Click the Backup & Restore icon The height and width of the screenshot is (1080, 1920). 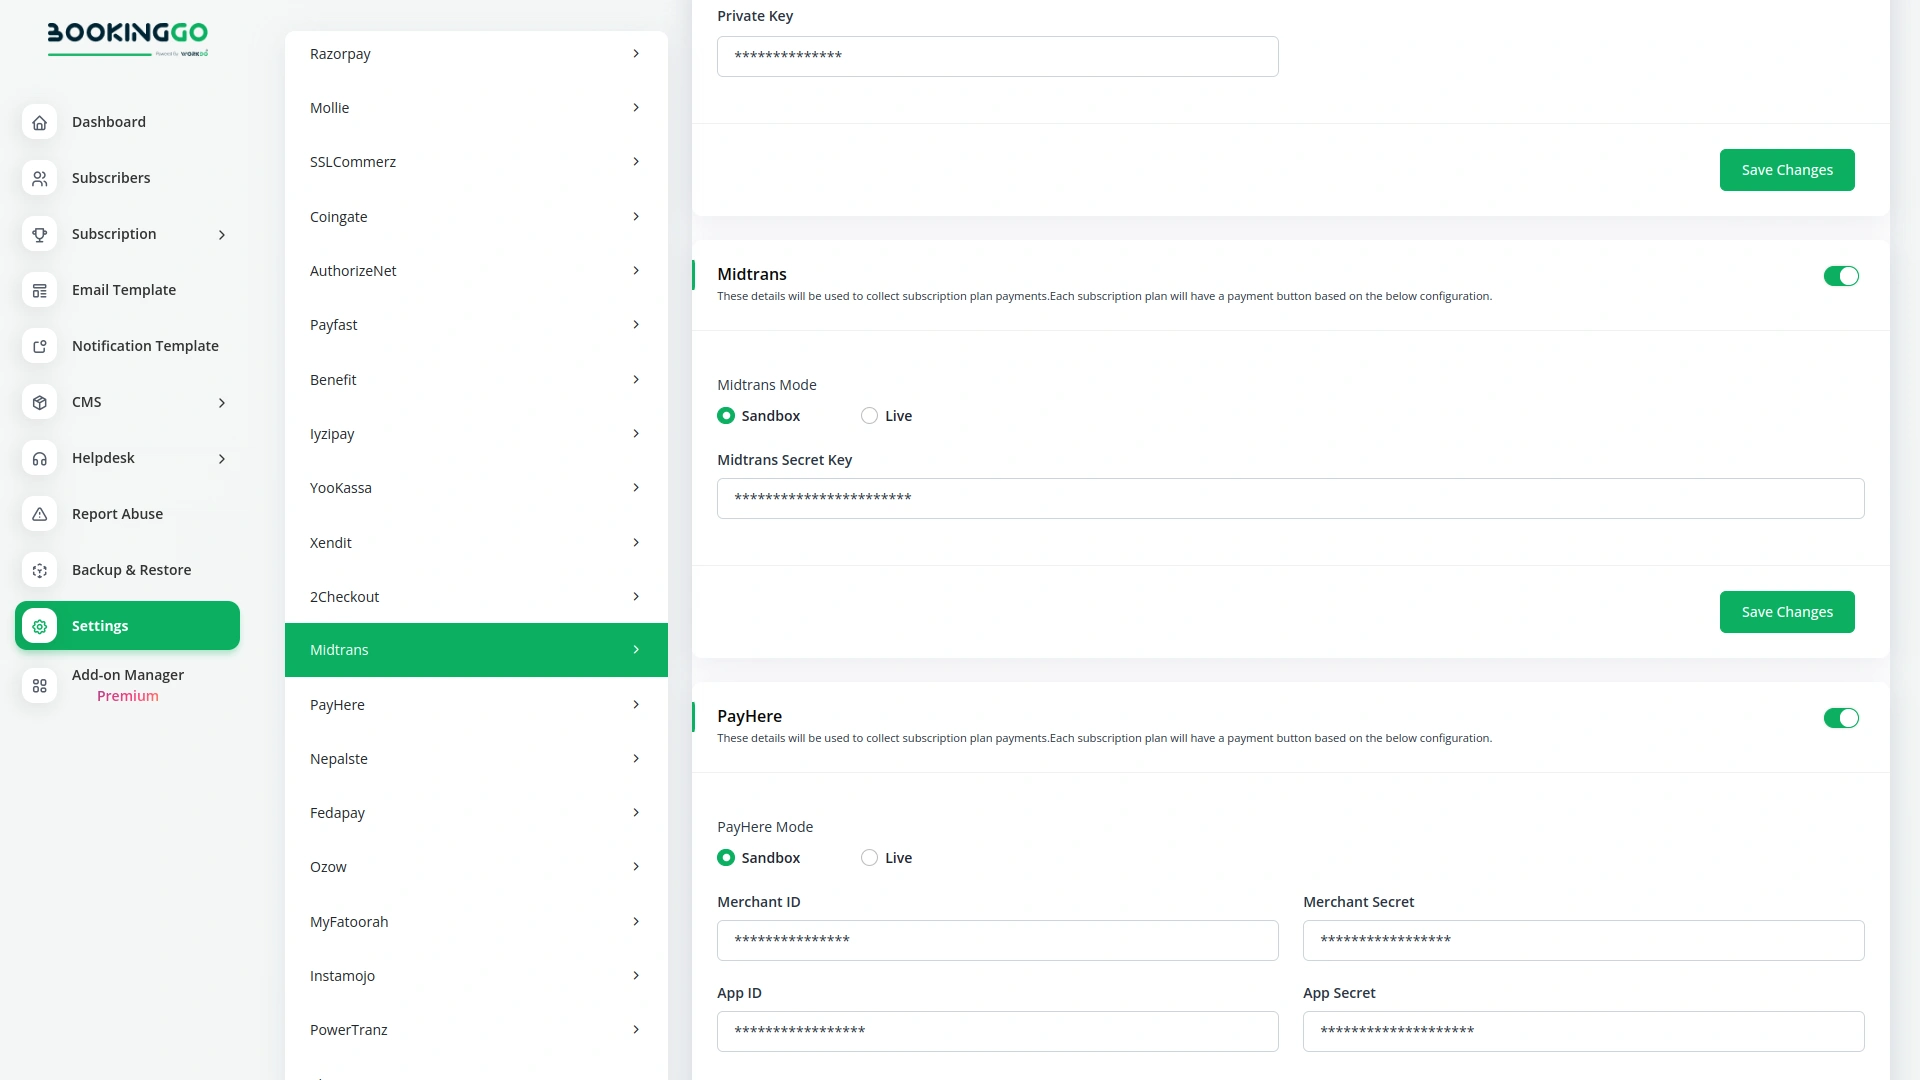(39, 570)
